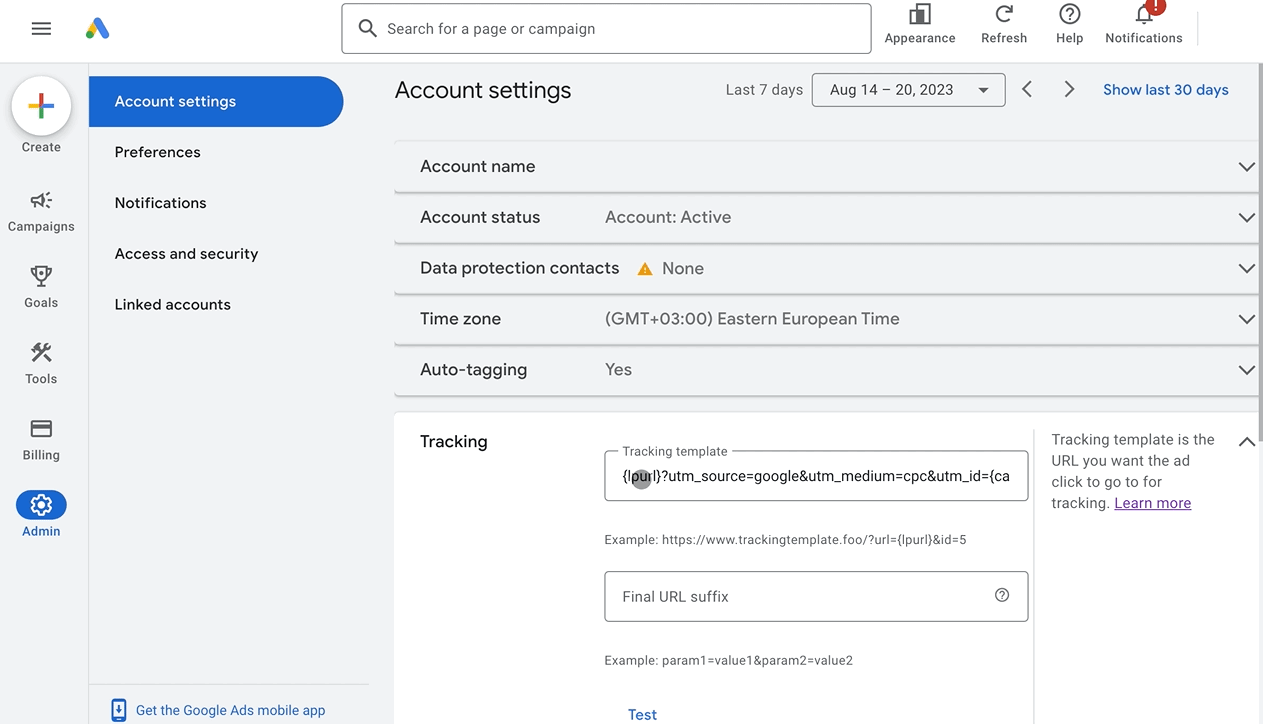Expand the Time zone section
The height and width of the screenshot is (724, 1263).
pos(1246,319)
